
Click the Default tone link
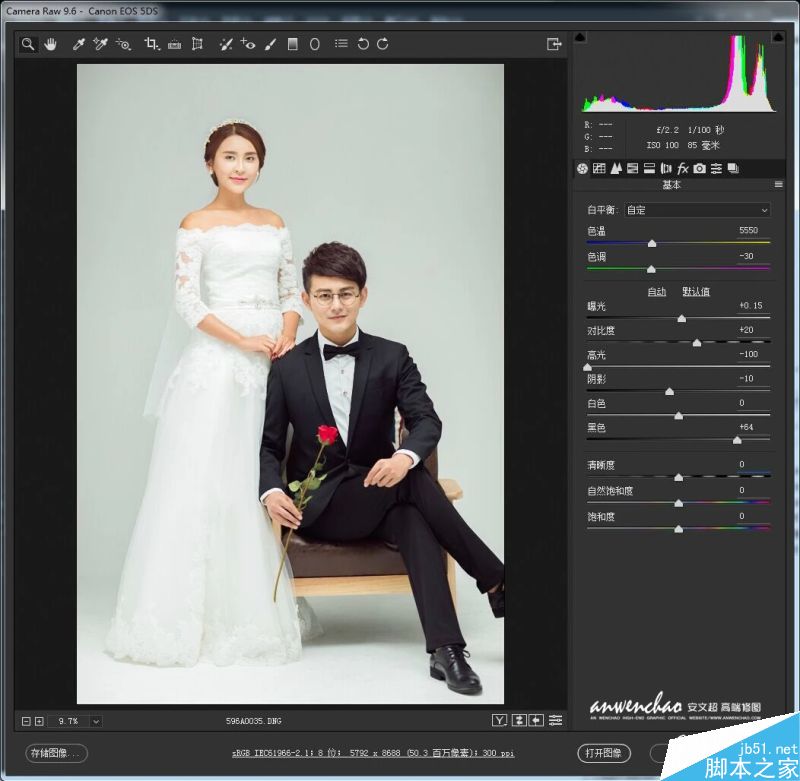[696, 292]
